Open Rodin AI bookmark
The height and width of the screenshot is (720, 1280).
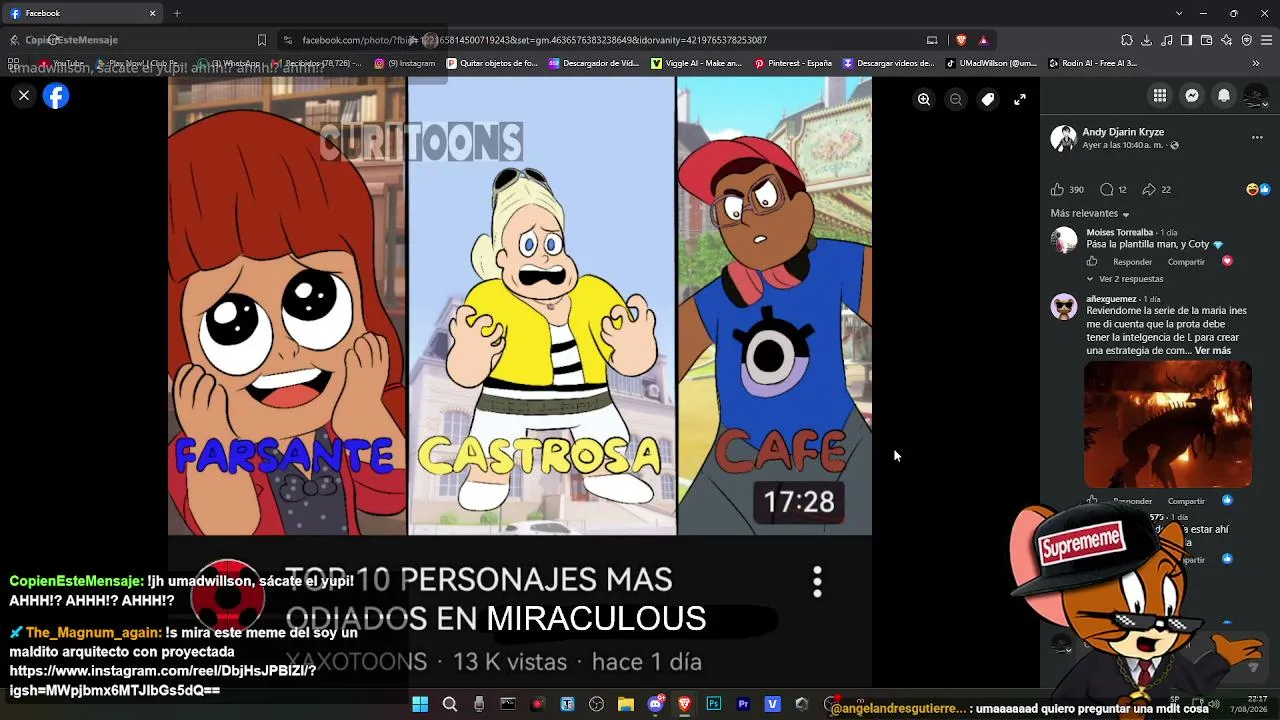click(1093, 63)
